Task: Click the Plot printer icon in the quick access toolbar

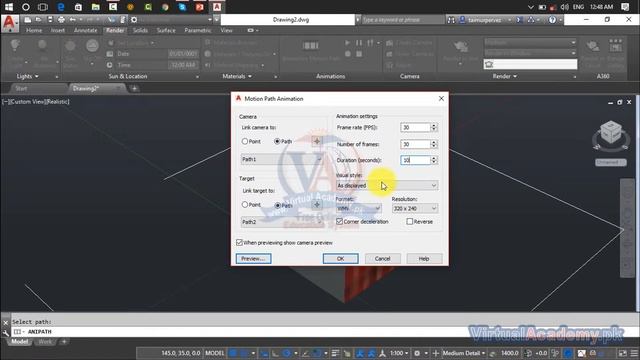Action: pos(61,20)
